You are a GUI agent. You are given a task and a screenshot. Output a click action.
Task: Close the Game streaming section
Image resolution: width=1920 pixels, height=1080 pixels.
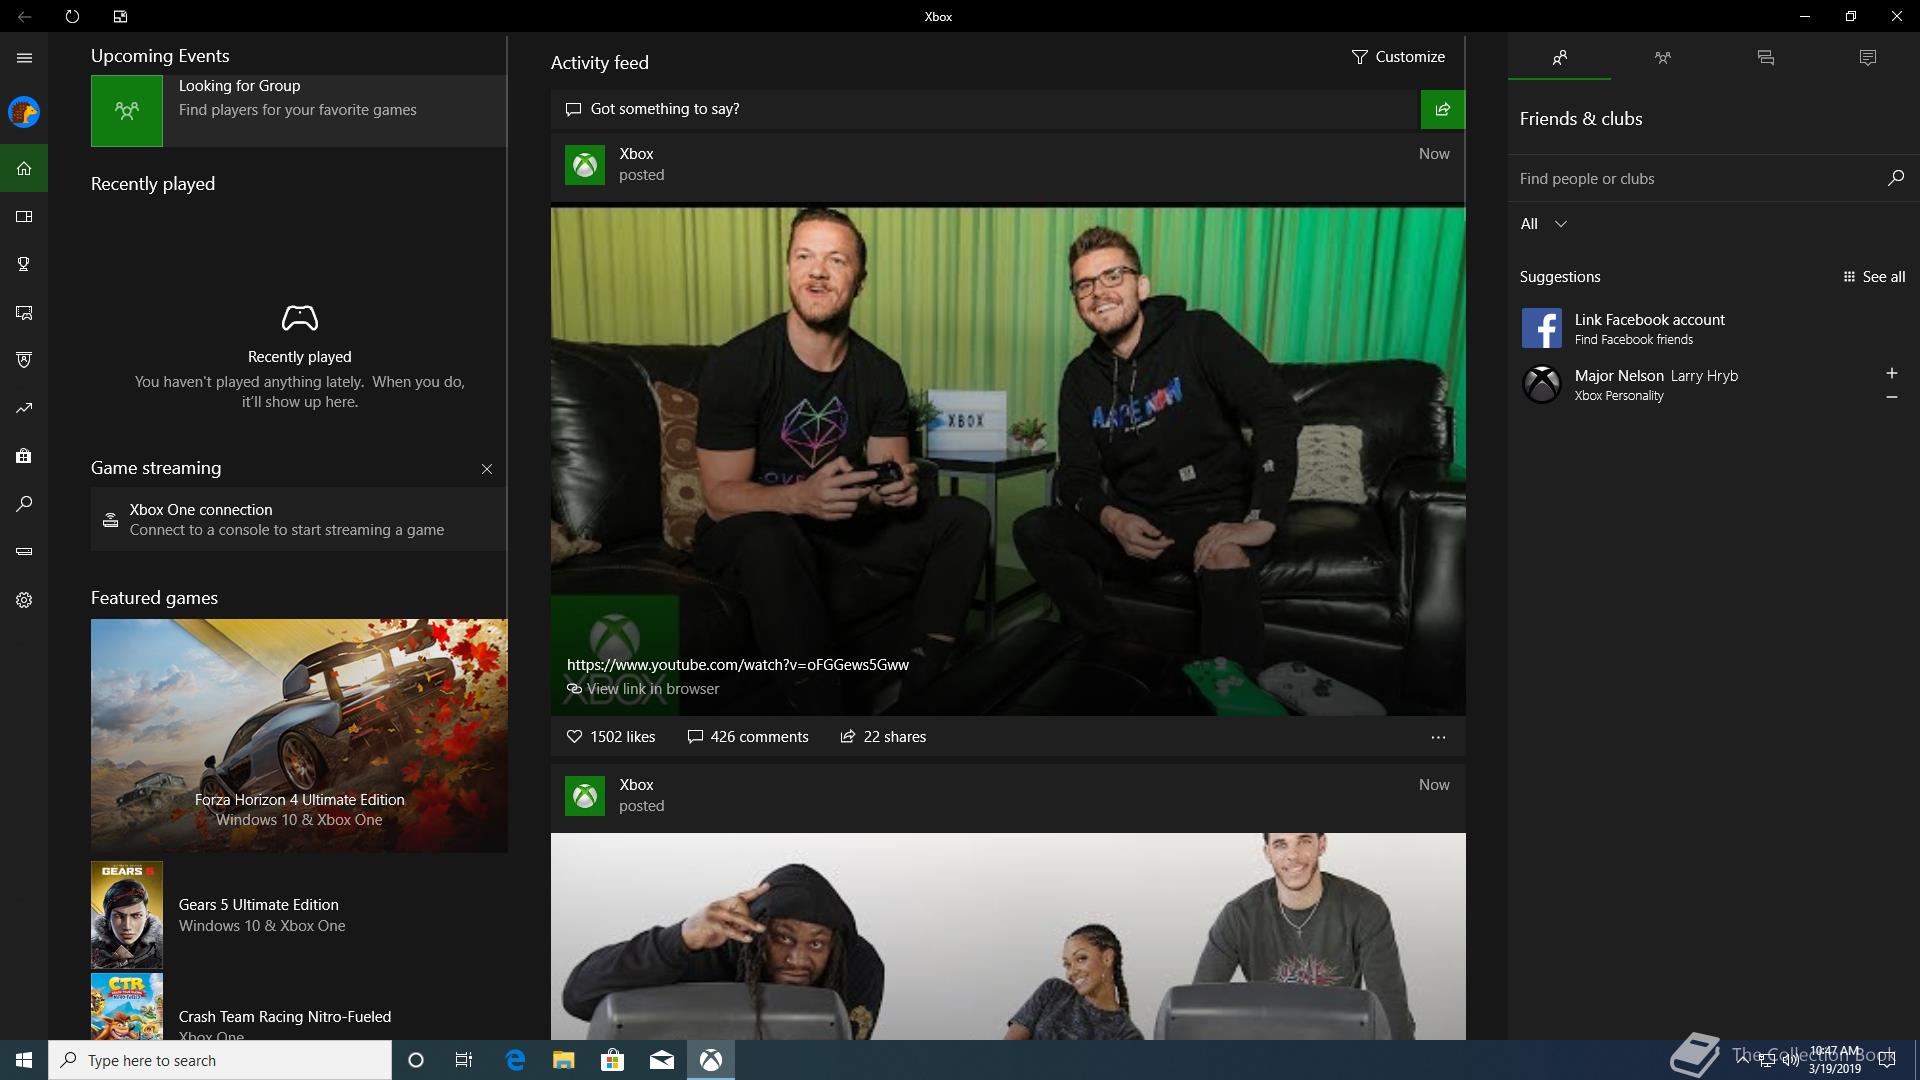487,469
